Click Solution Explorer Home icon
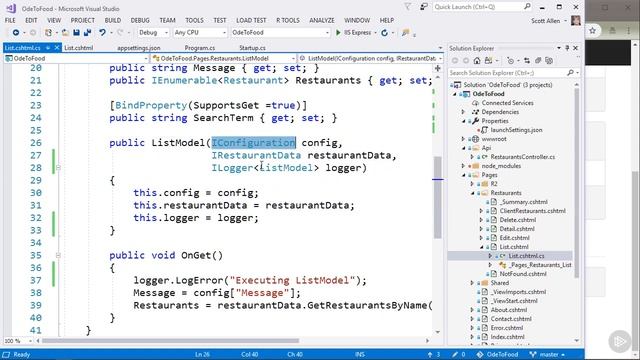 477,61
